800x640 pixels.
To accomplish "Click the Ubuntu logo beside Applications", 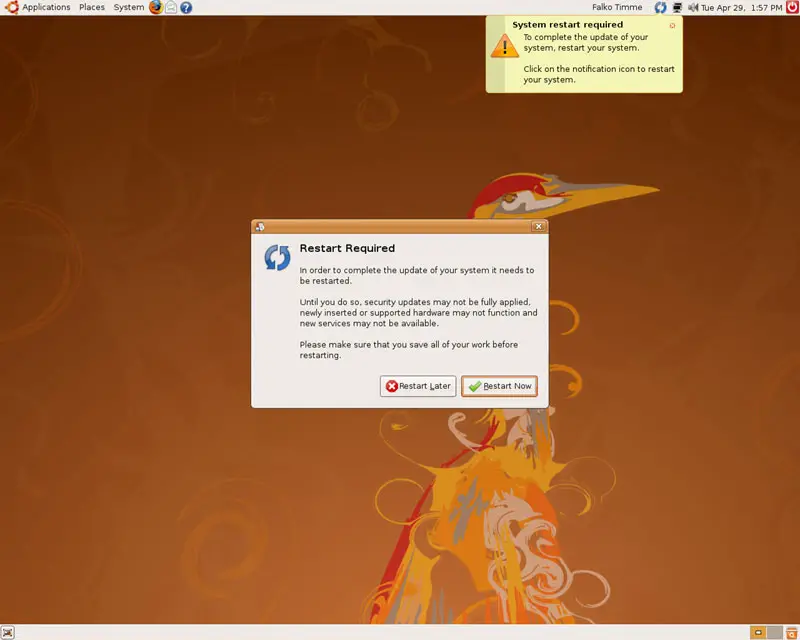I will click(11, 7).
